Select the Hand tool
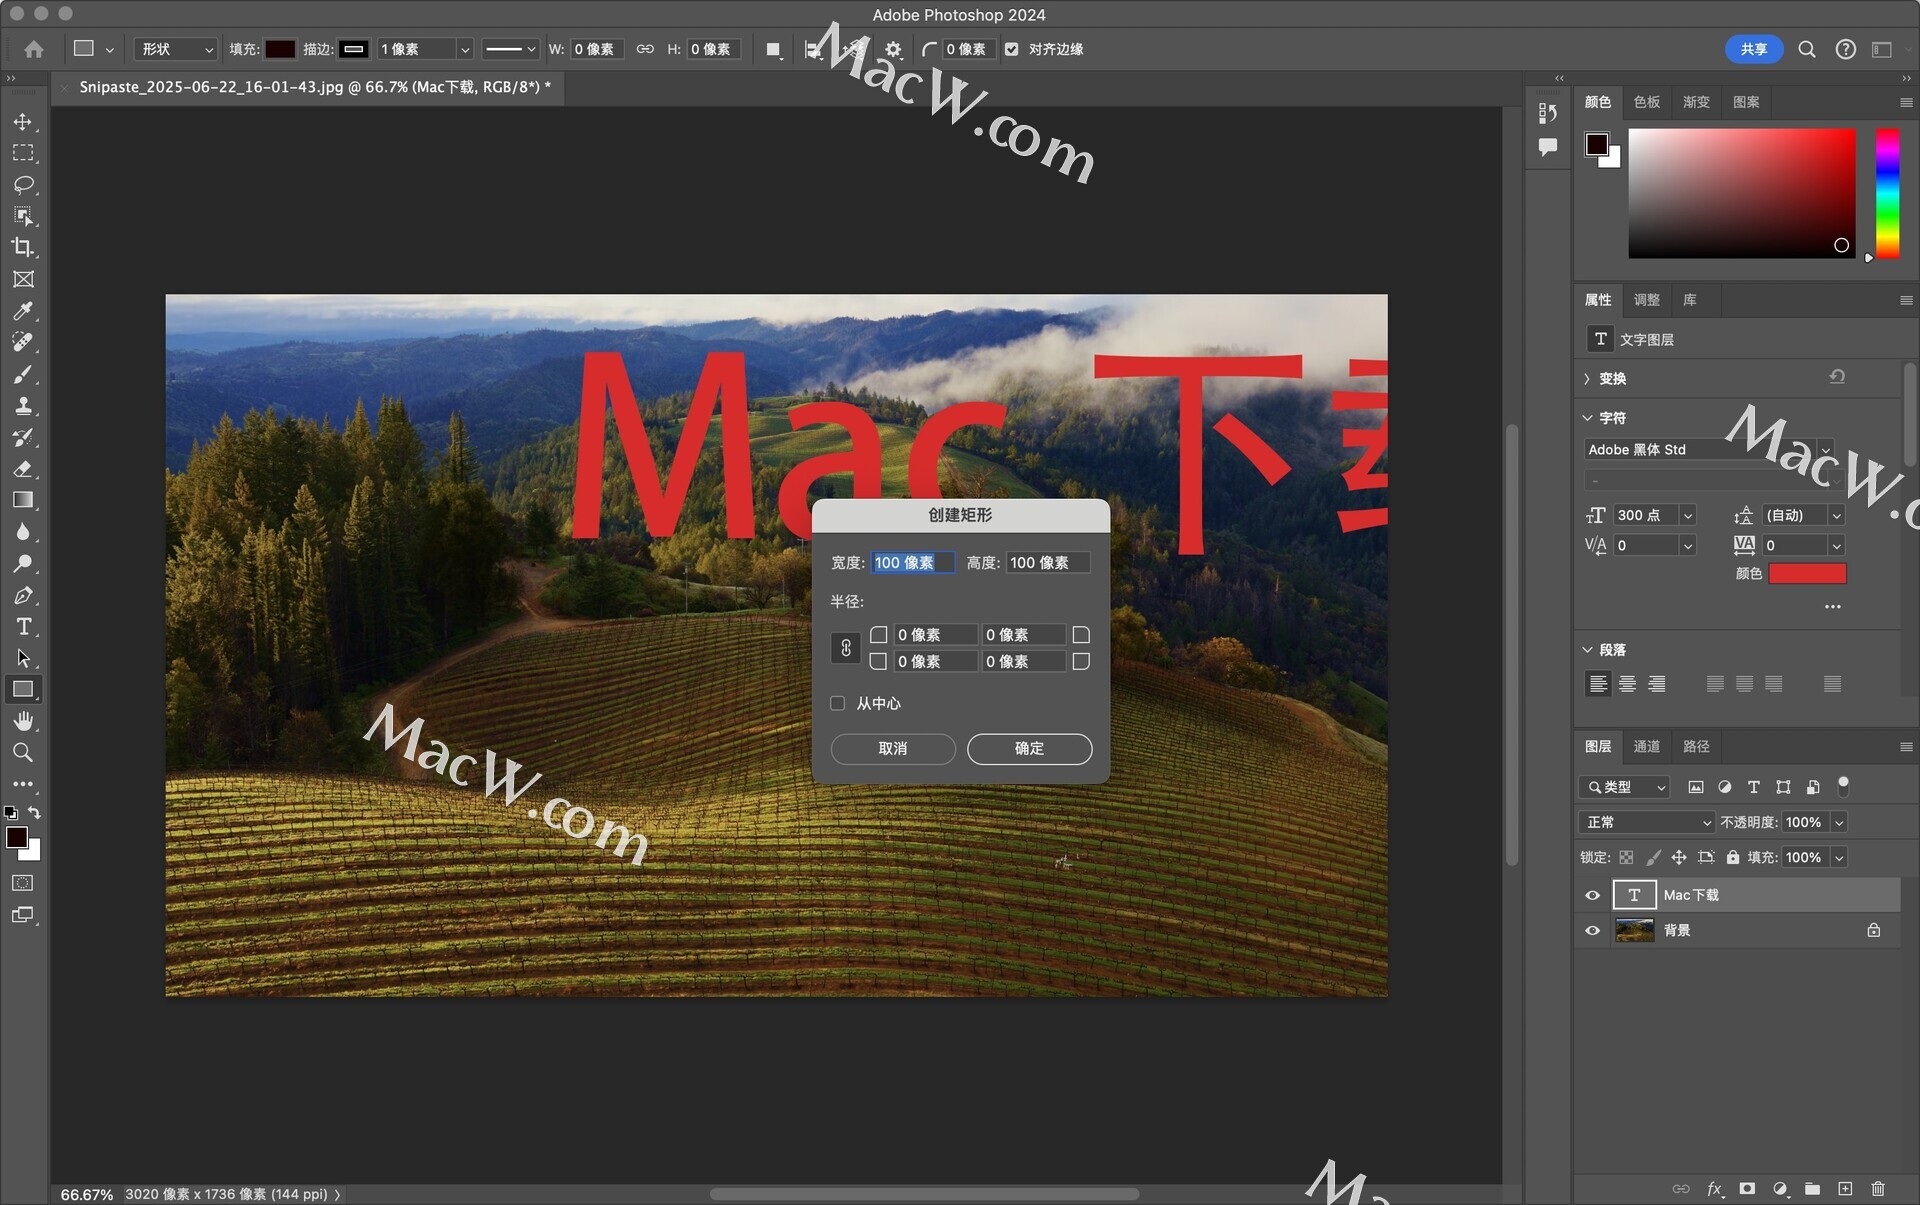Image resolution: width=1920 pixels, height=1205 pixels. 23,721
